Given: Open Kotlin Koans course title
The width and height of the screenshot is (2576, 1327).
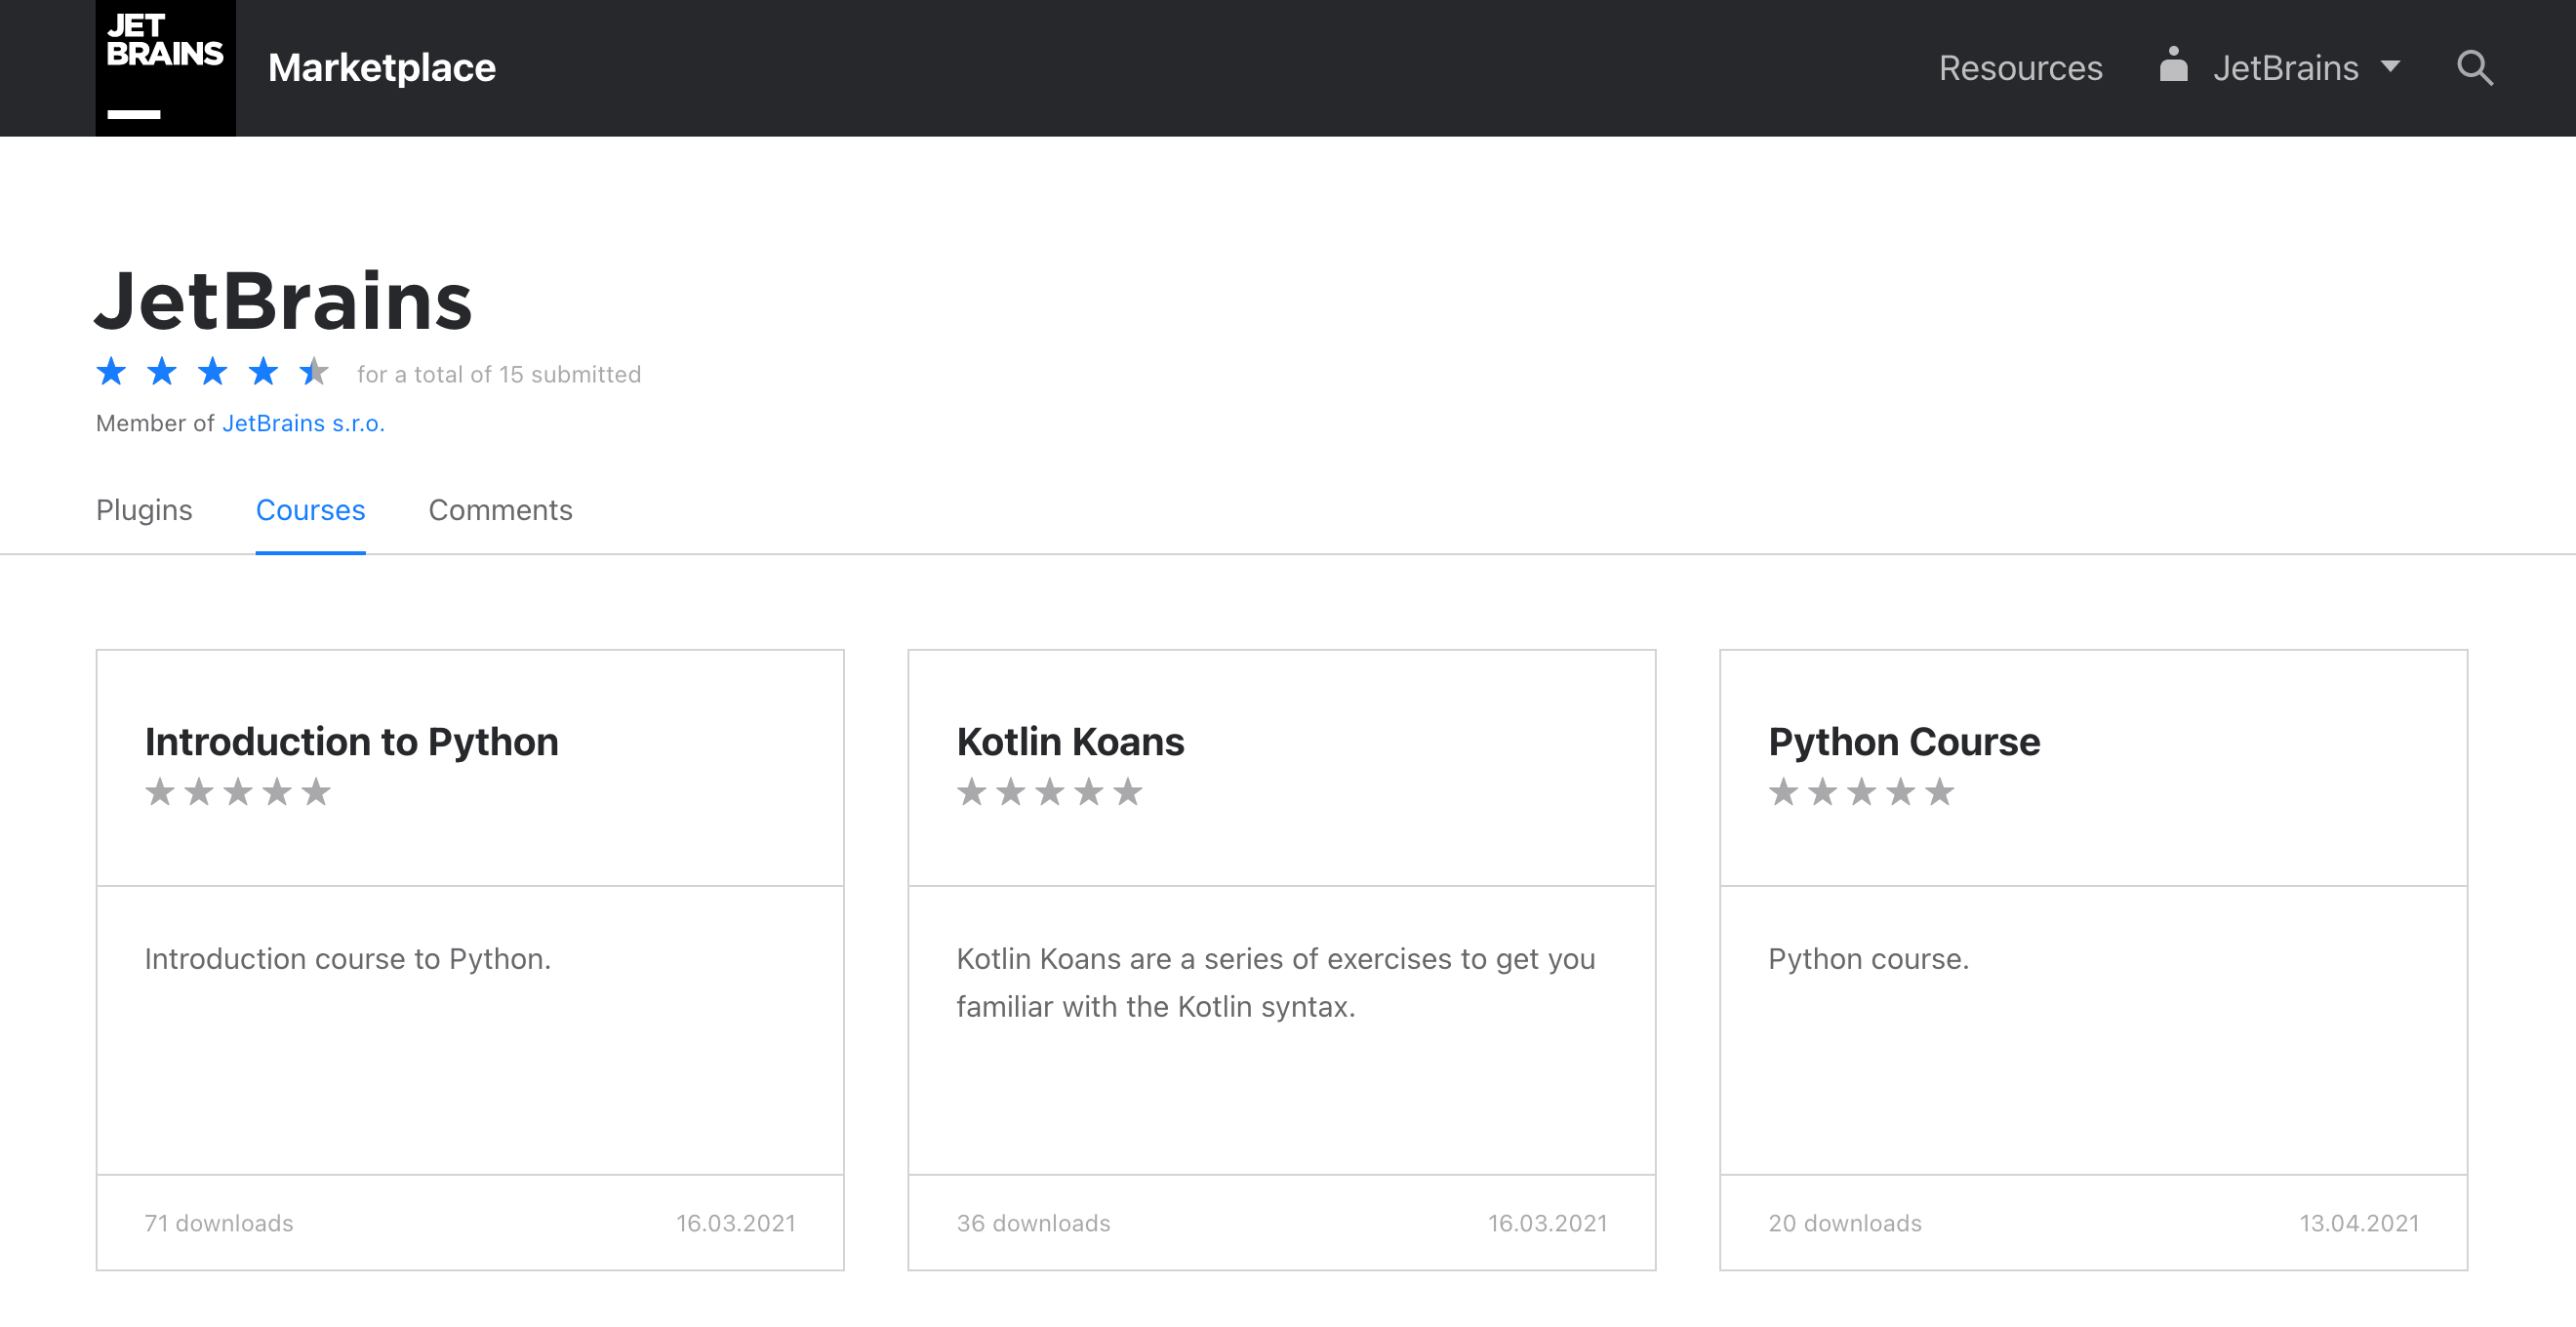Looking at the screenshot, I should (x=1070, y=742).
